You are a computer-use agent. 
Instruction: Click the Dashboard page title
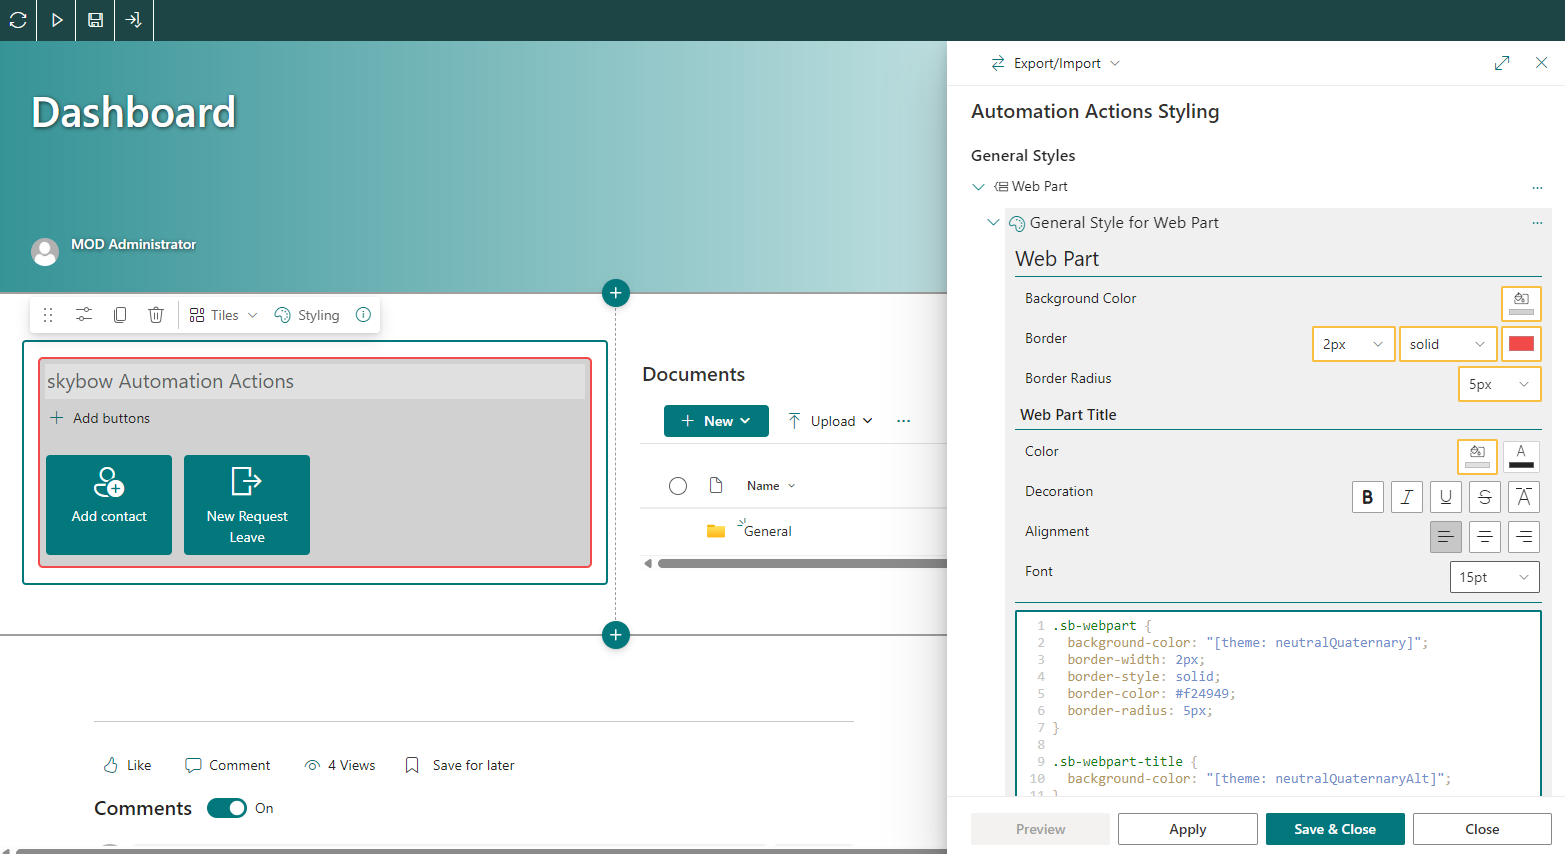pyautogui.click(x=133, y=112)
